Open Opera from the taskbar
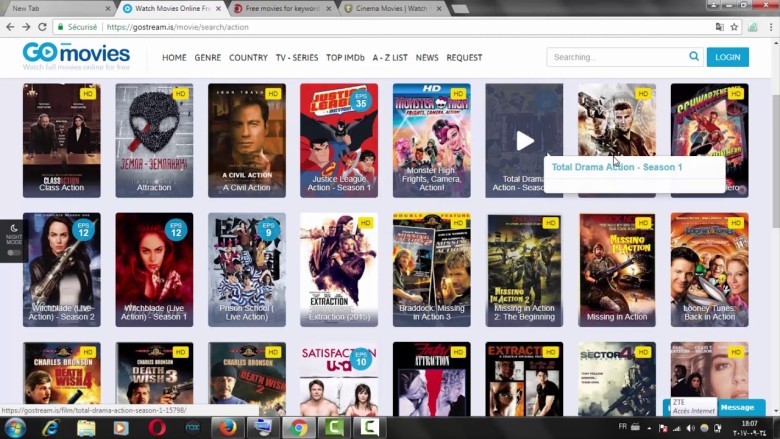 (157, 428)
